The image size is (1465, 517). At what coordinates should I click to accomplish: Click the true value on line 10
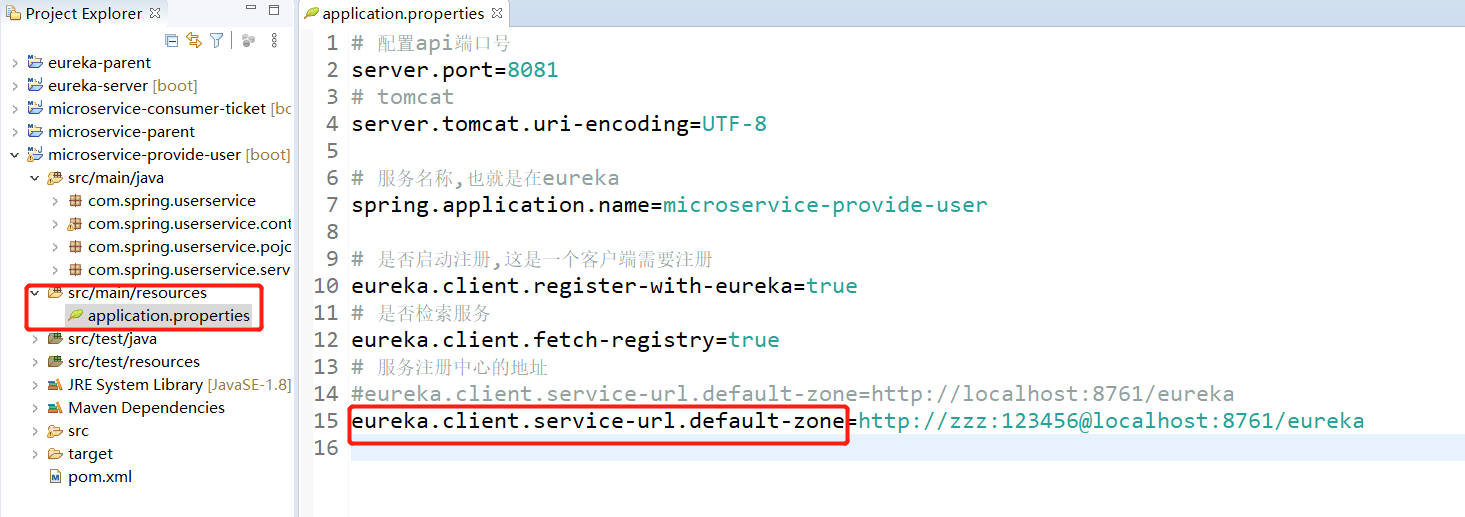[832, 286]
